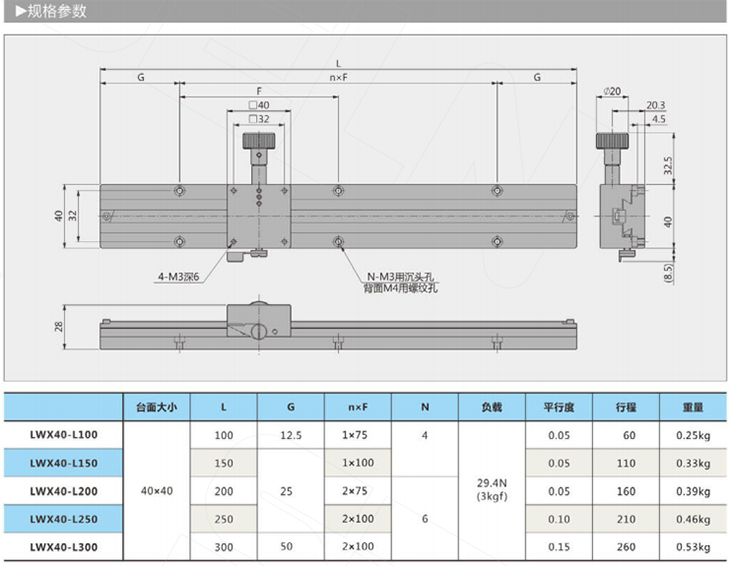
Task: Click the 0.53kg weight cell
Action: (692, 547)
